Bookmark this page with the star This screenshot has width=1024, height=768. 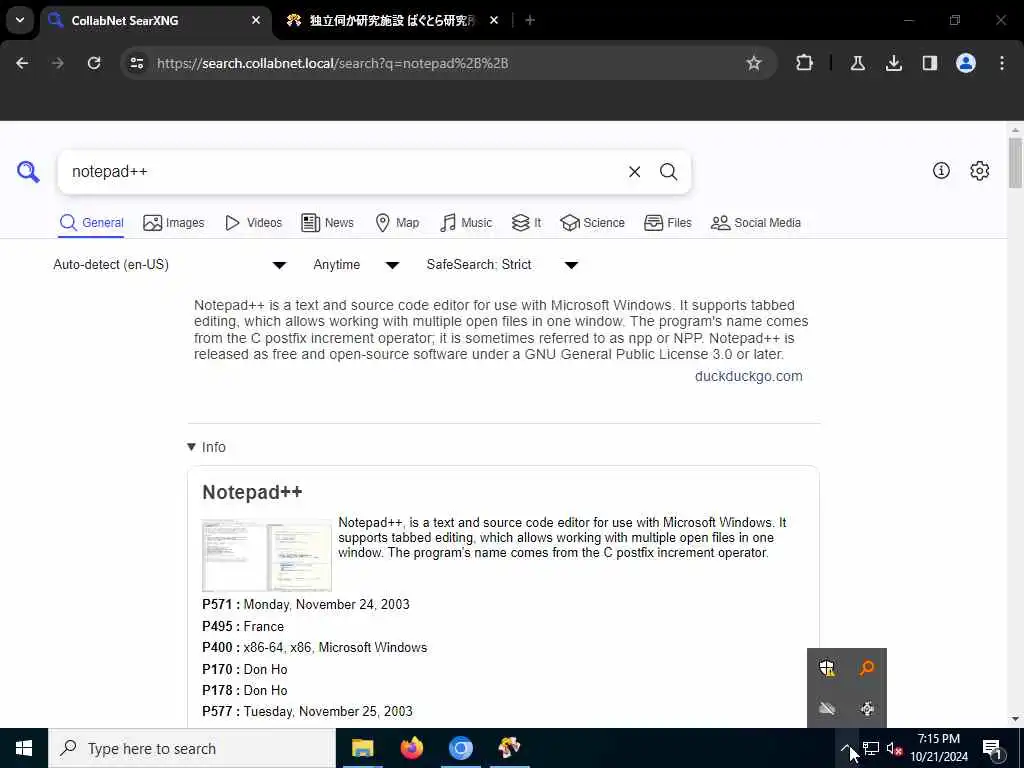pos(754,63)
